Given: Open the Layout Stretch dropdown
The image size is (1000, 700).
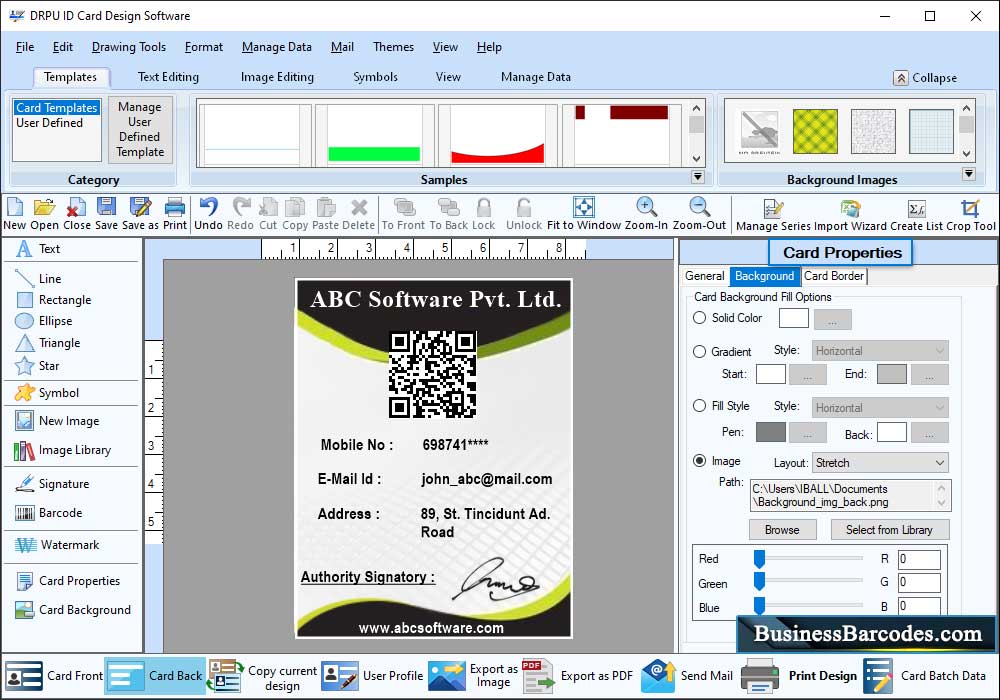Looking at the screenshot, I should (880, 463).
